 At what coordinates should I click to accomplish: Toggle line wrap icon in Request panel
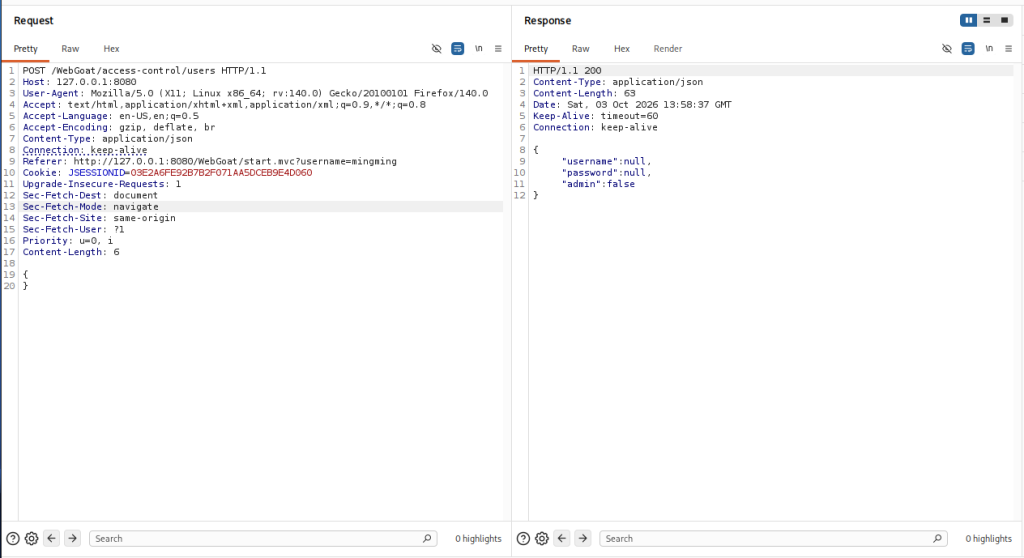tap(457, 48)
